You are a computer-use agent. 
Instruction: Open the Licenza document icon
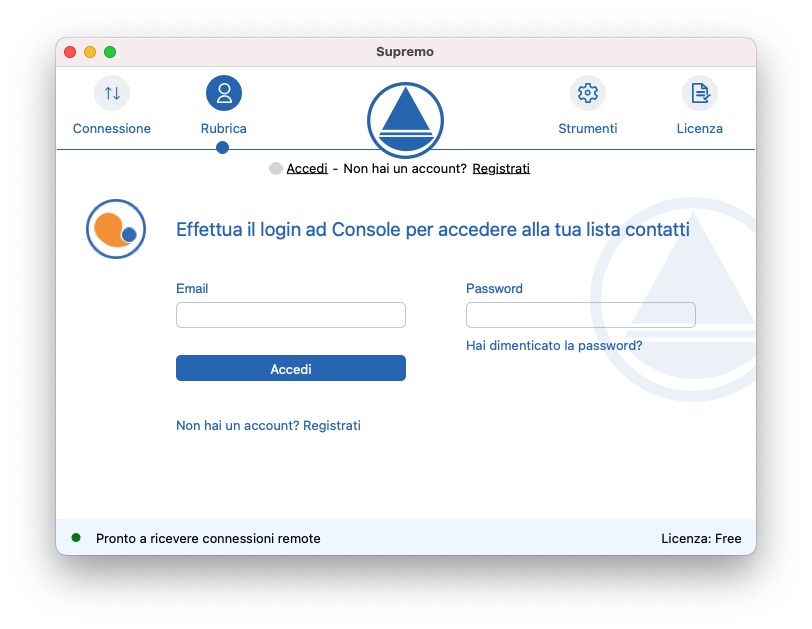[700, 93]
